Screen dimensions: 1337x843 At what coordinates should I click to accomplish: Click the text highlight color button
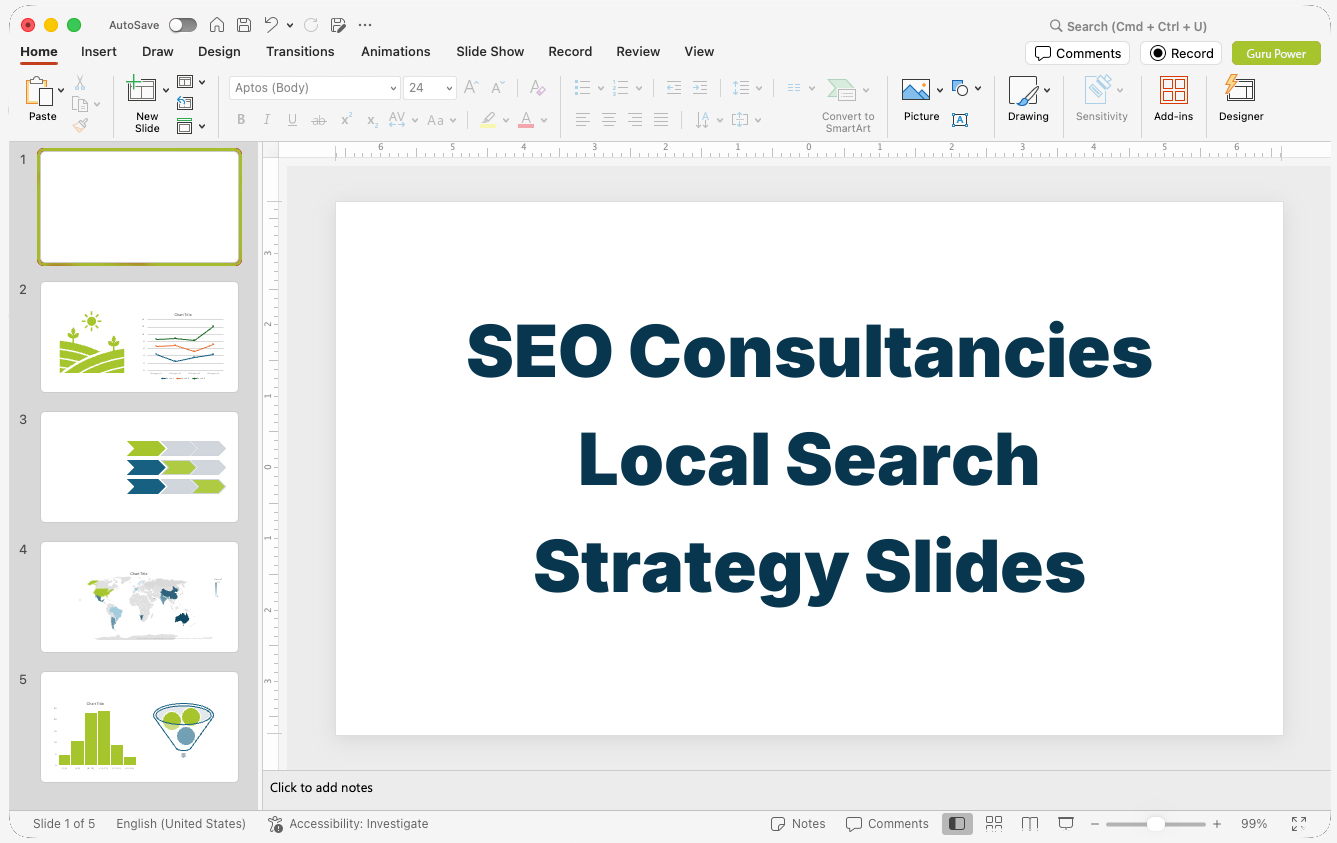pos(487,120)
